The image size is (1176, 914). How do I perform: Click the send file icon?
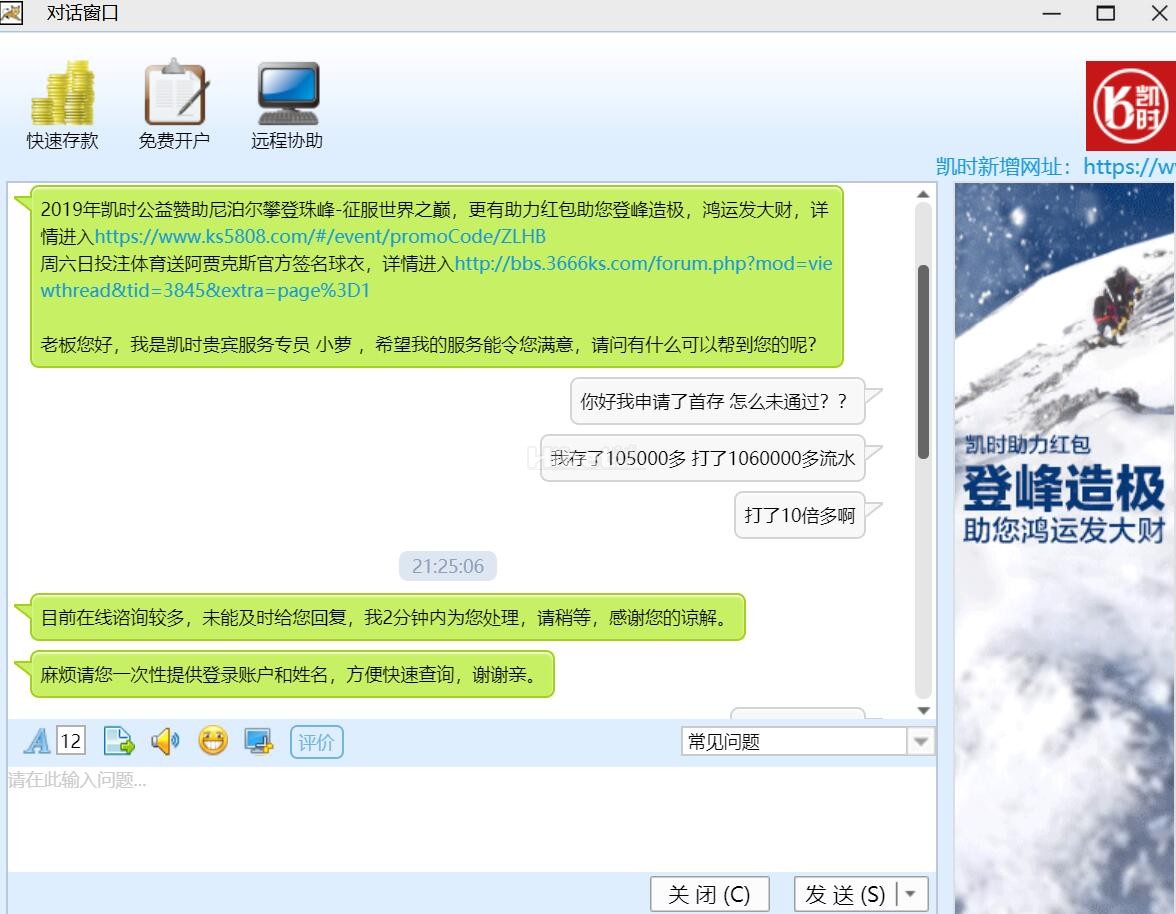click(x=119, y=741)
